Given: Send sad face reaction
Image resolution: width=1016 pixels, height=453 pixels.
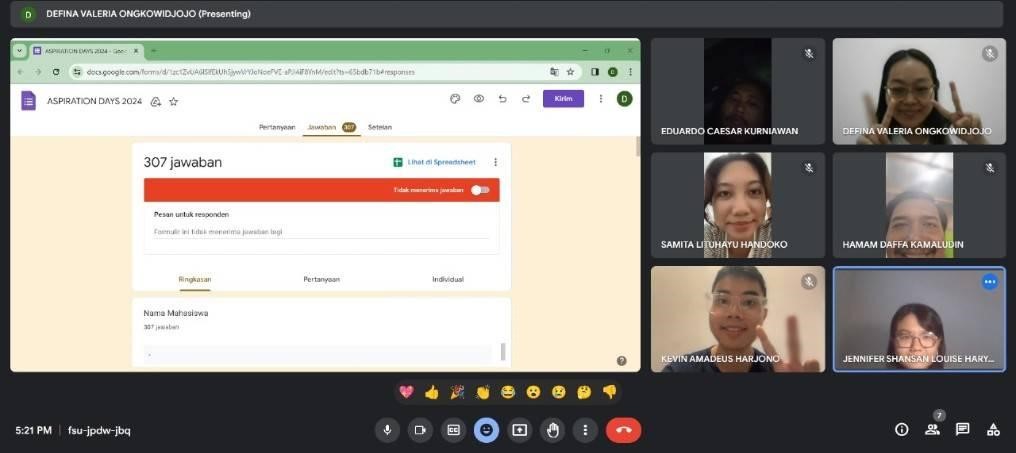Looking at the screenshot, I should tap(559, 391).
